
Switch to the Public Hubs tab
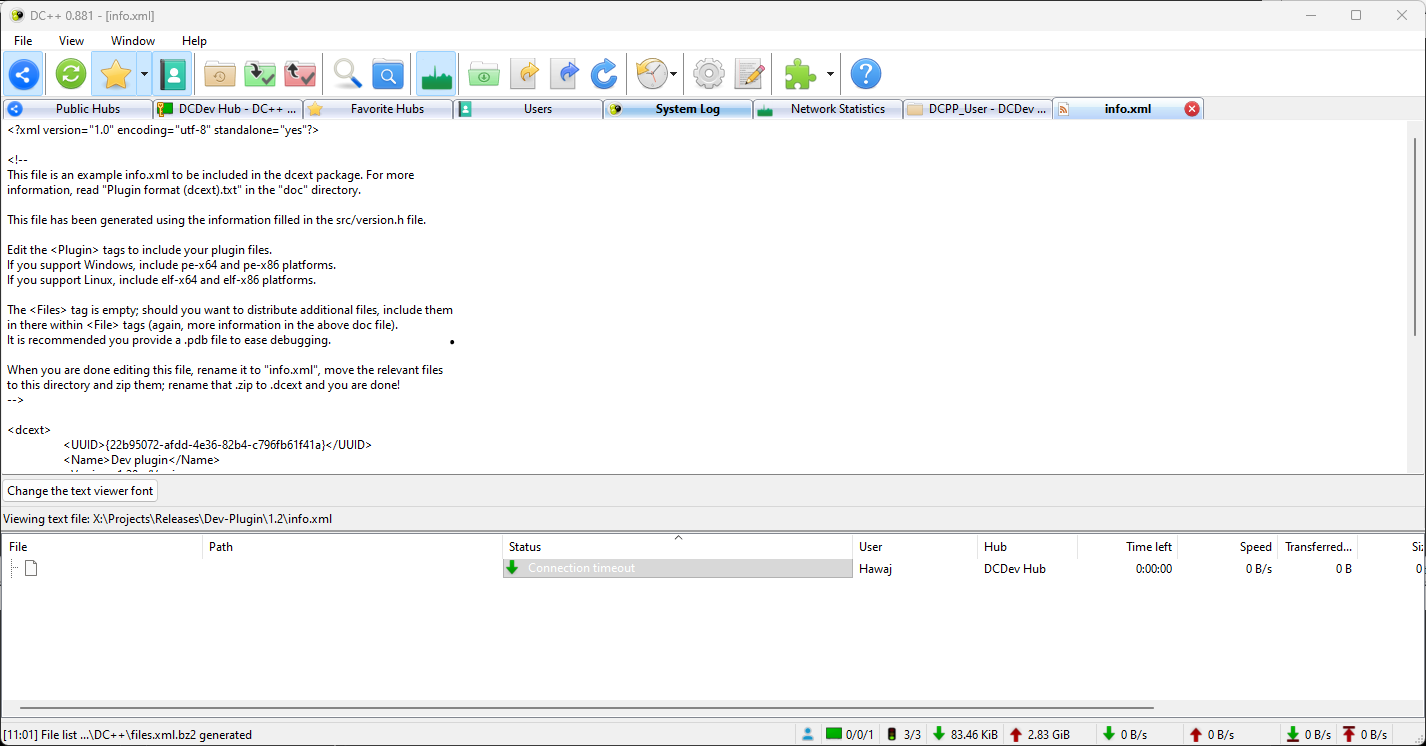78,109
